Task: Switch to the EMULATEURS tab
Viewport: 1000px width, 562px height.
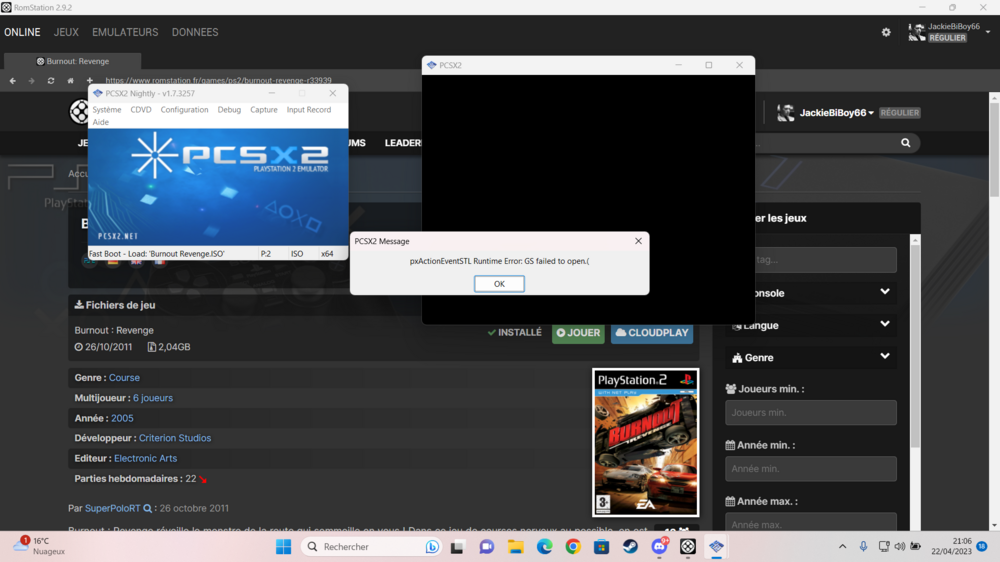Action: pos(125,32)
